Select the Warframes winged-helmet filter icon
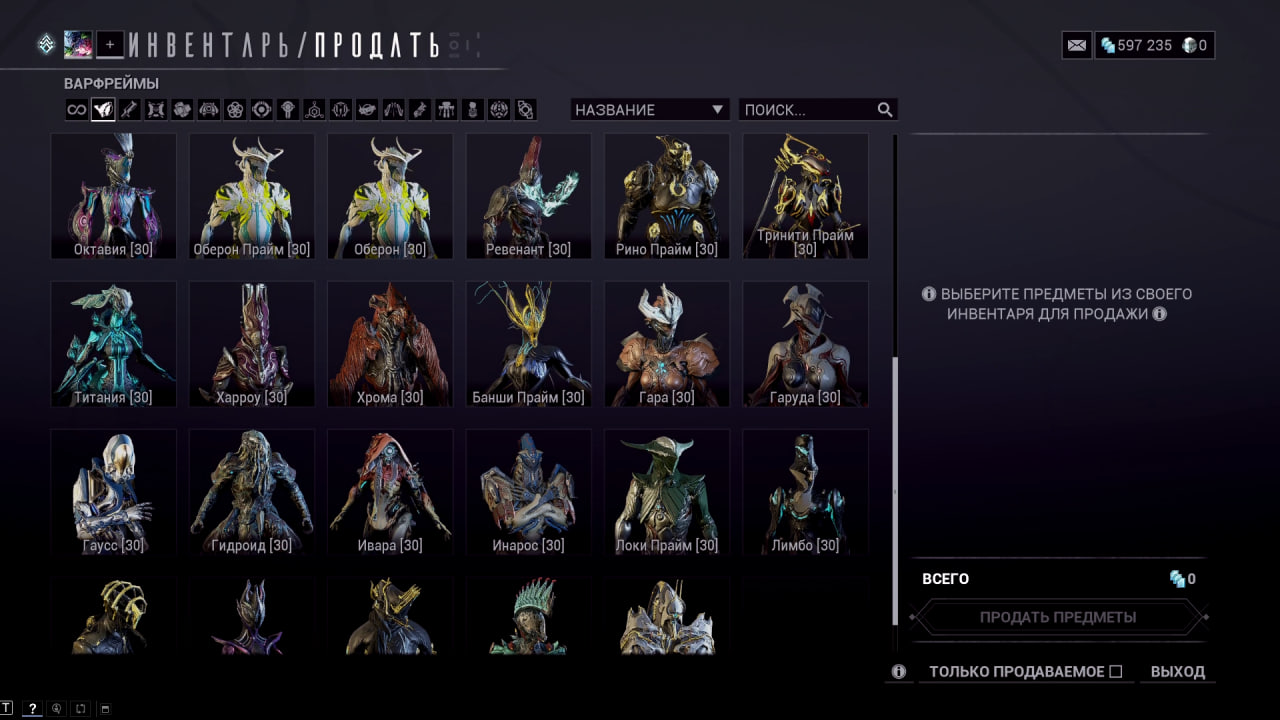The width and height of the screenshot is (1280, 720). 102,110
